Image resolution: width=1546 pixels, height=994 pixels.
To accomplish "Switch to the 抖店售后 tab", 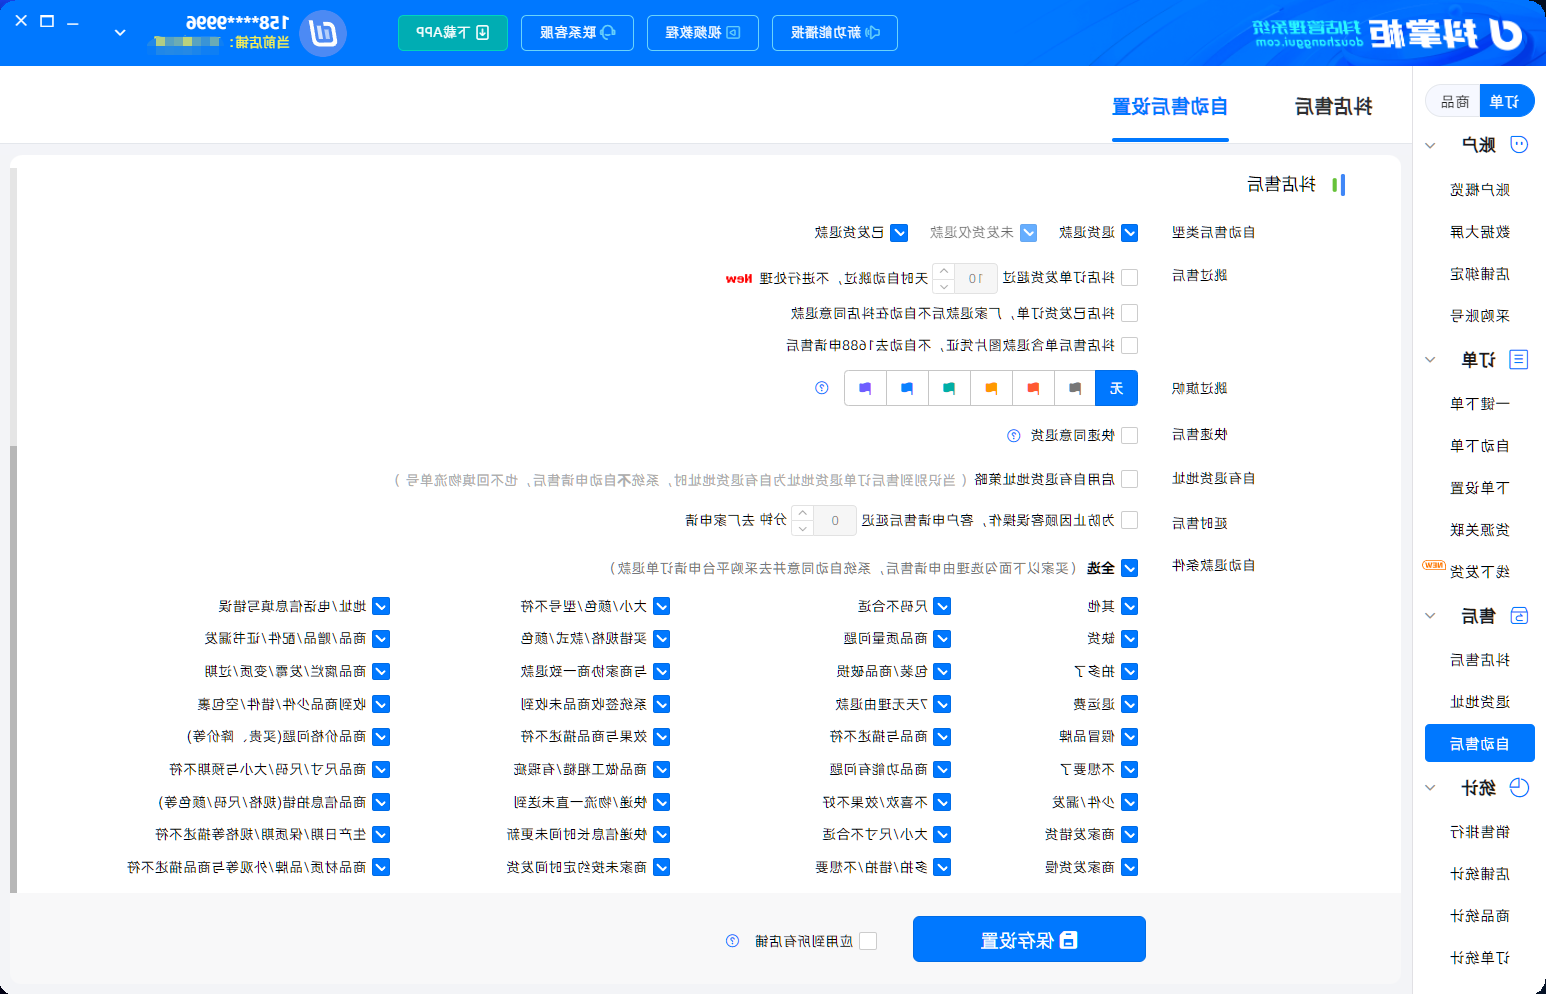I will click(1333, 107).
